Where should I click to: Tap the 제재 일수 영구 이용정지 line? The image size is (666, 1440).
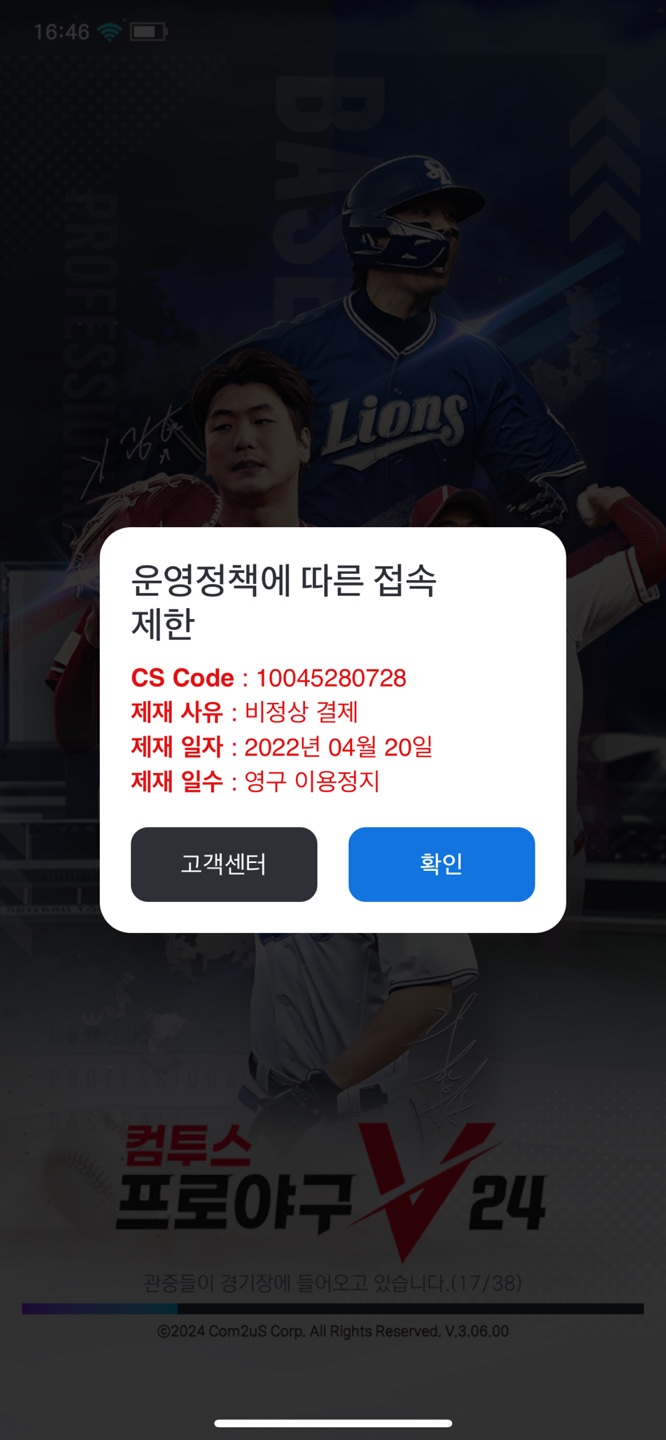pos(256,781)
